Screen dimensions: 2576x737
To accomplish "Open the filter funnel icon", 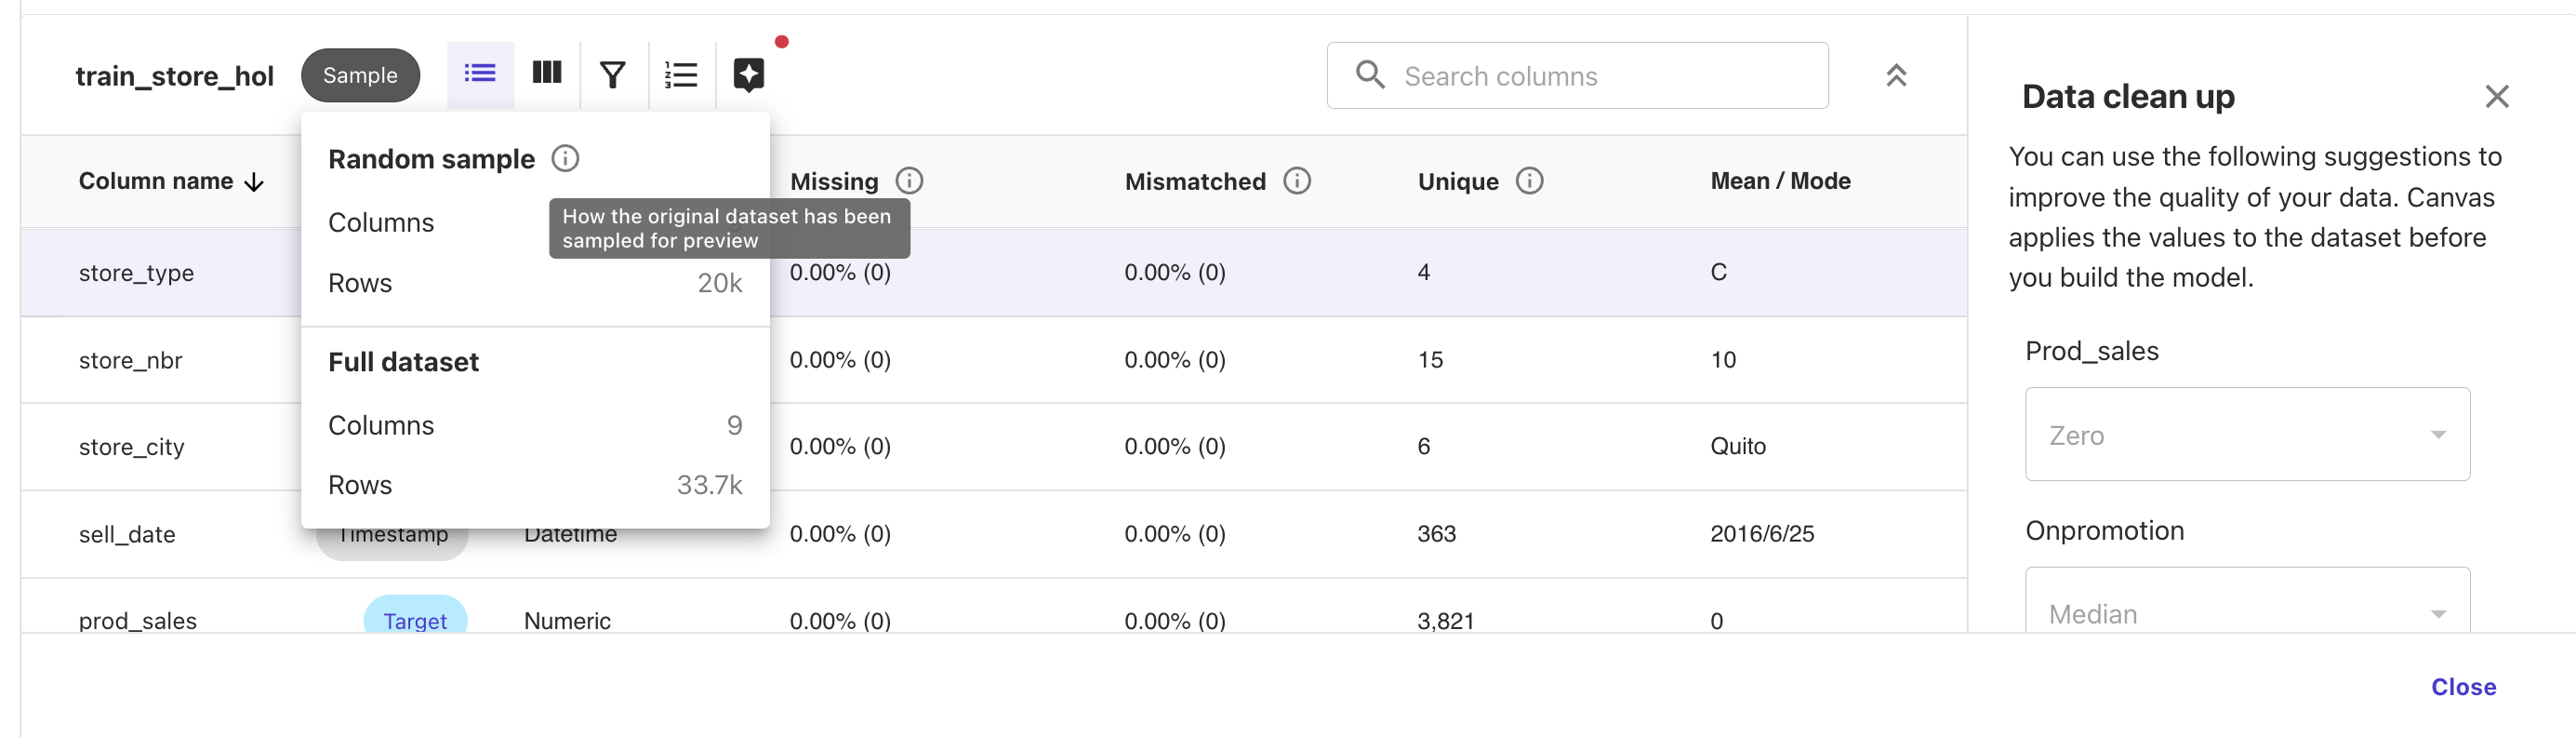I will click(613, 75).
